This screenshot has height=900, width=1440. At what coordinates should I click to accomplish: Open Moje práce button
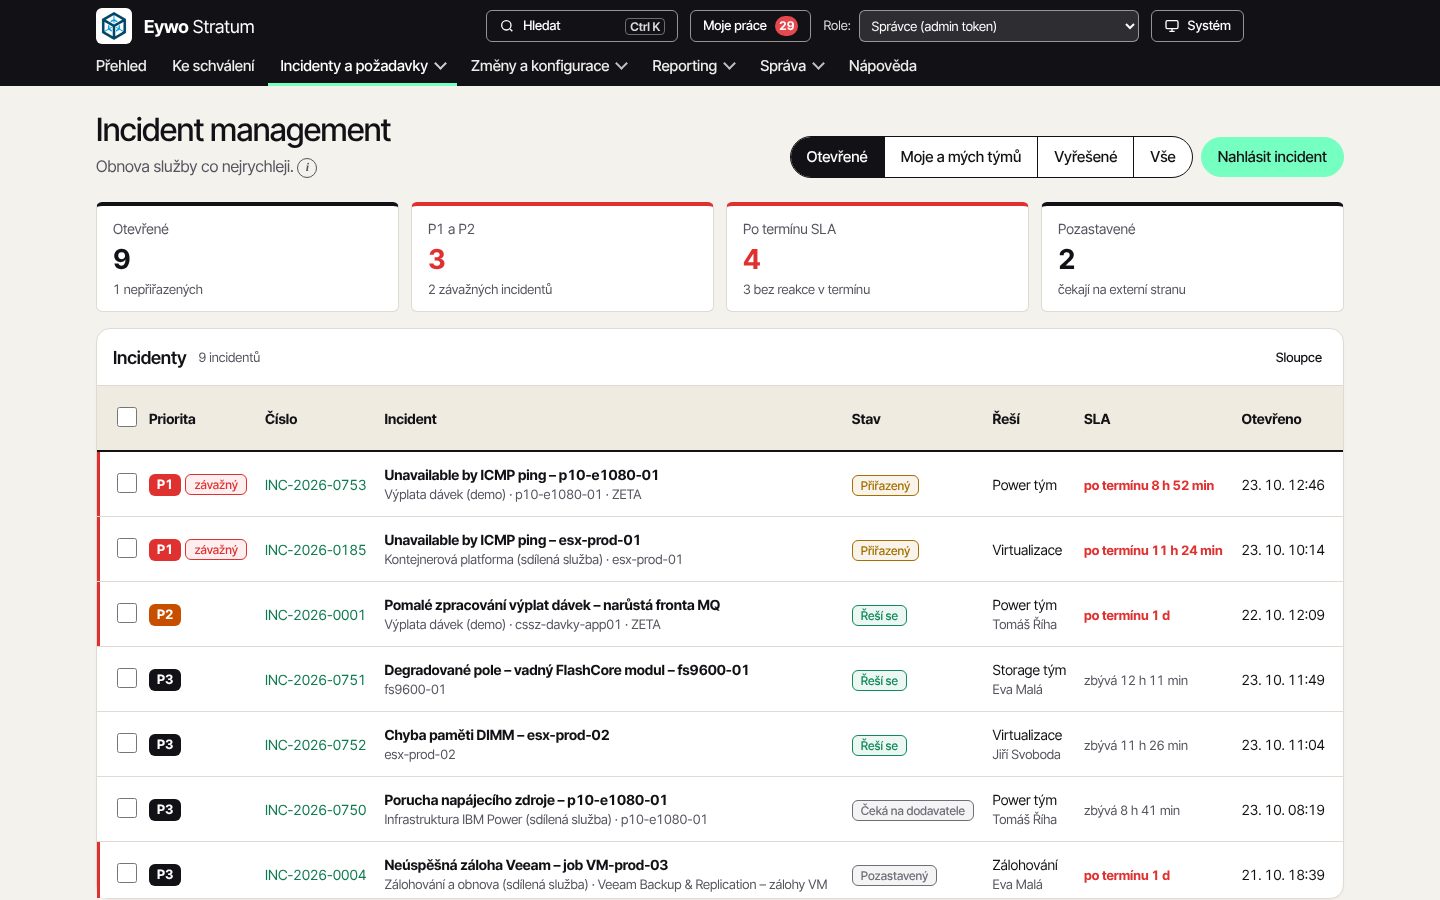coord(750,26)
